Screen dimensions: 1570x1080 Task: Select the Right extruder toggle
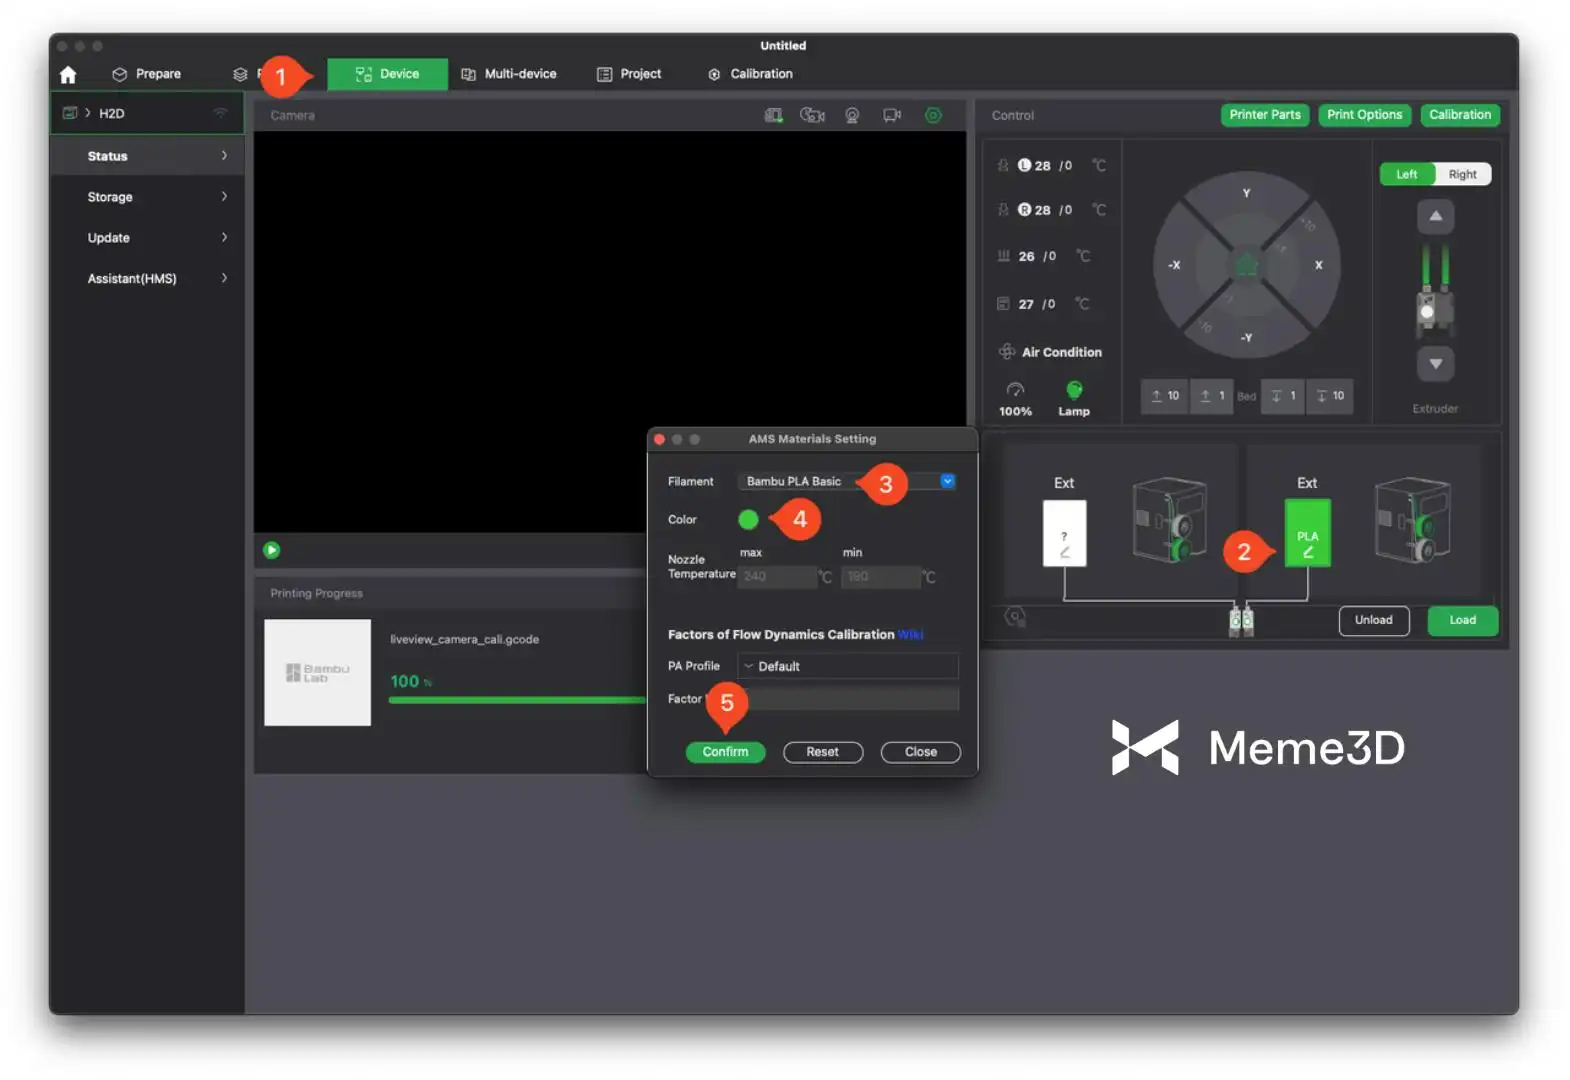click(x=1462, y=174)
